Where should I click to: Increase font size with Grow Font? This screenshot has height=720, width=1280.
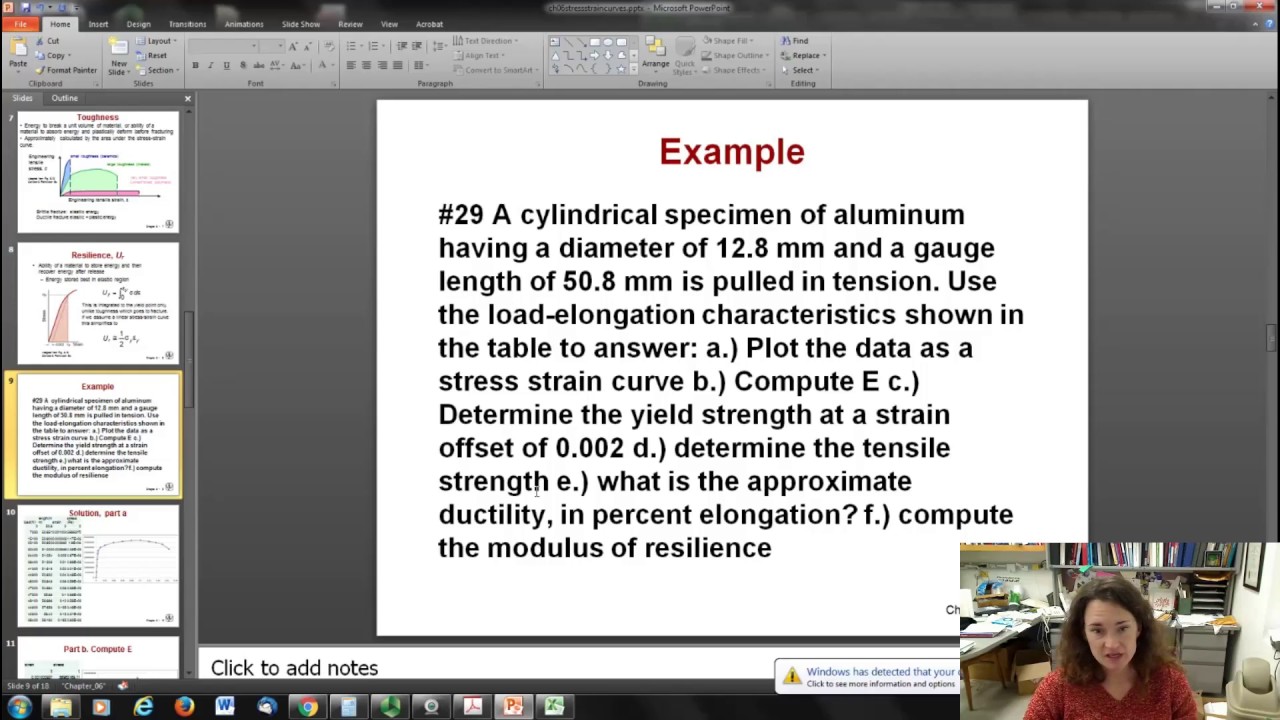(x=293, y=46)
